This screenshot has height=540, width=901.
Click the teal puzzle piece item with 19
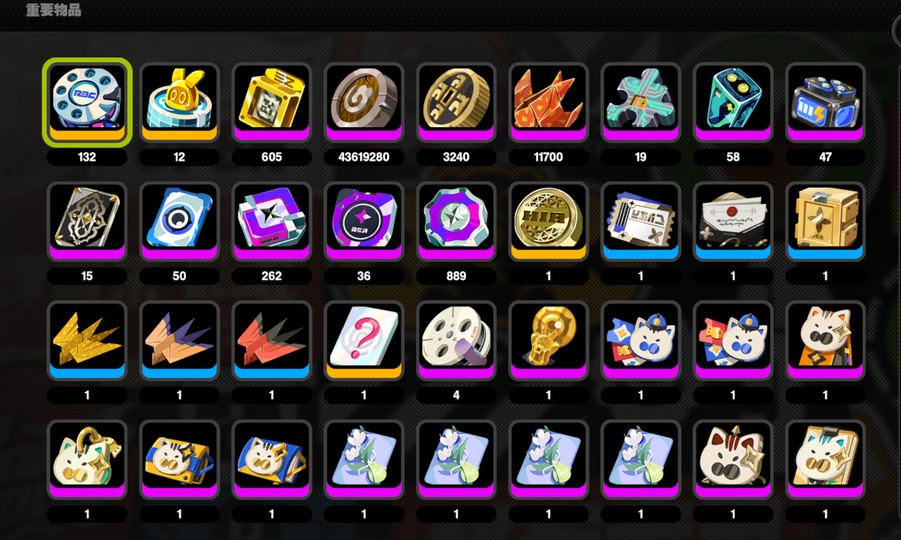[641, 102]
